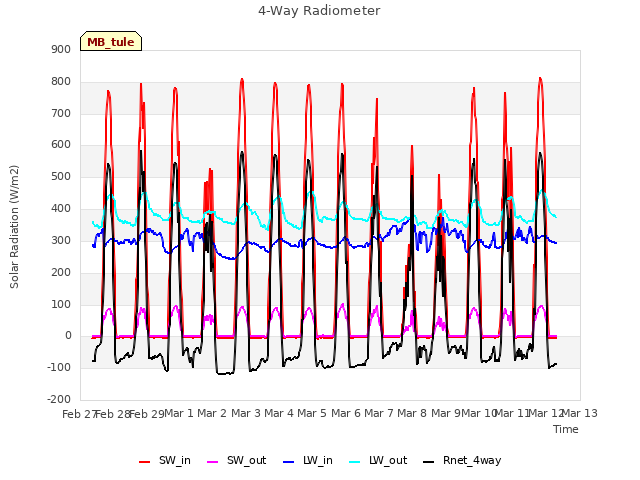
Task: Select the Rnet_4way legend label
Action: 472,461
